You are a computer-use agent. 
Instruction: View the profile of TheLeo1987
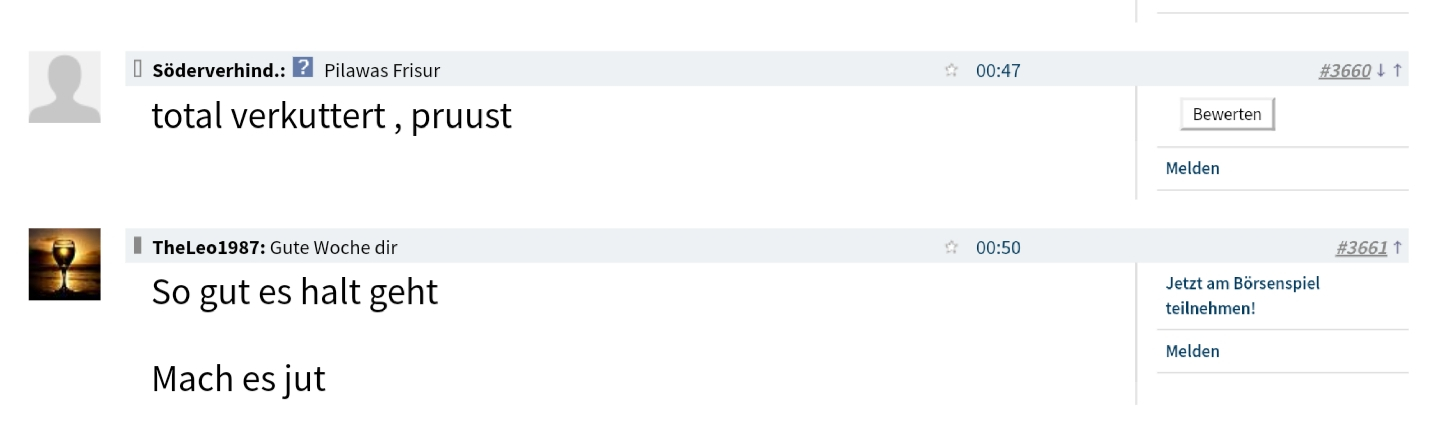[x=208, y=247]
